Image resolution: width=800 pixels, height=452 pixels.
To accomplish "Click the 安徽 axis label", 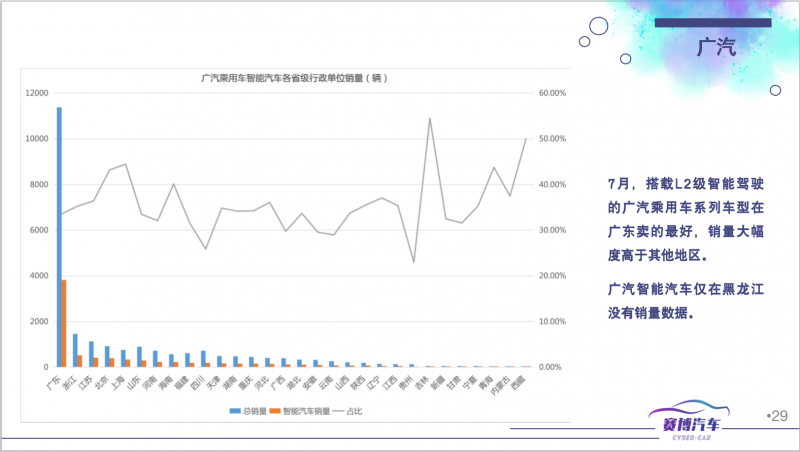I will [310, 383].
